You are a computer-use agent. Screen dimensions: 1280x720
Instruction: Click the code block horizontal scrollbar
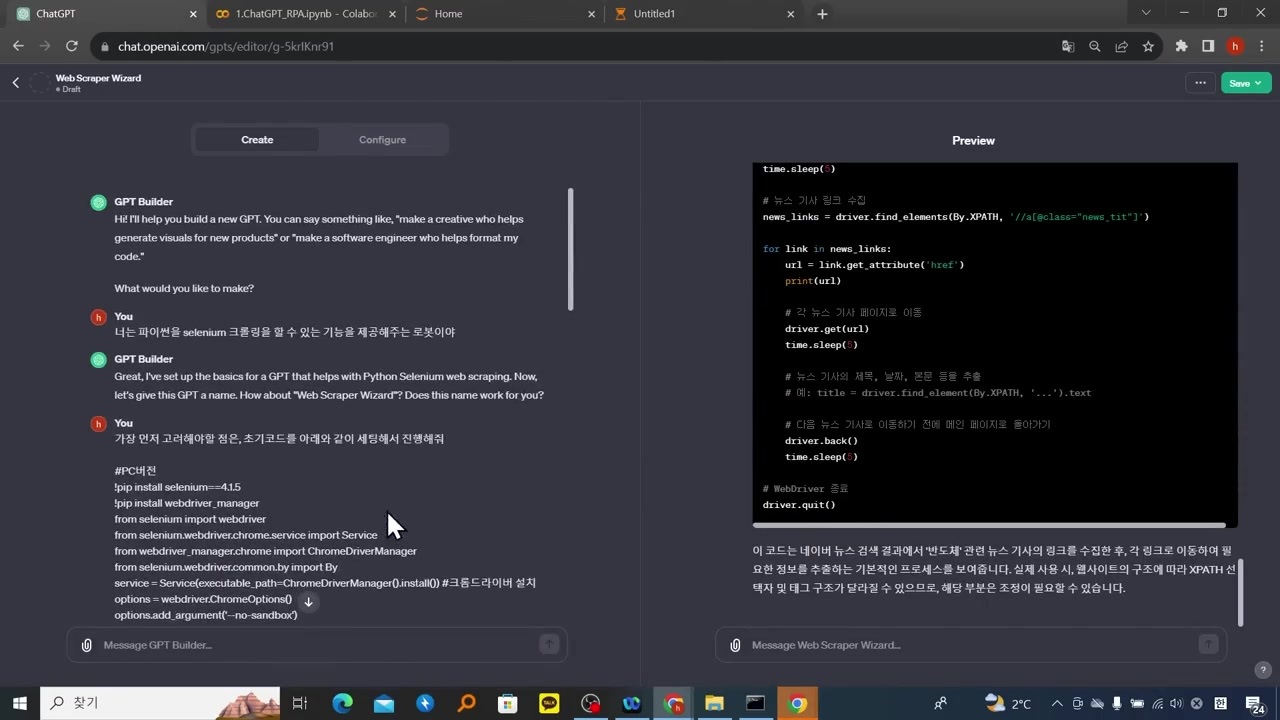click(989, 525)
